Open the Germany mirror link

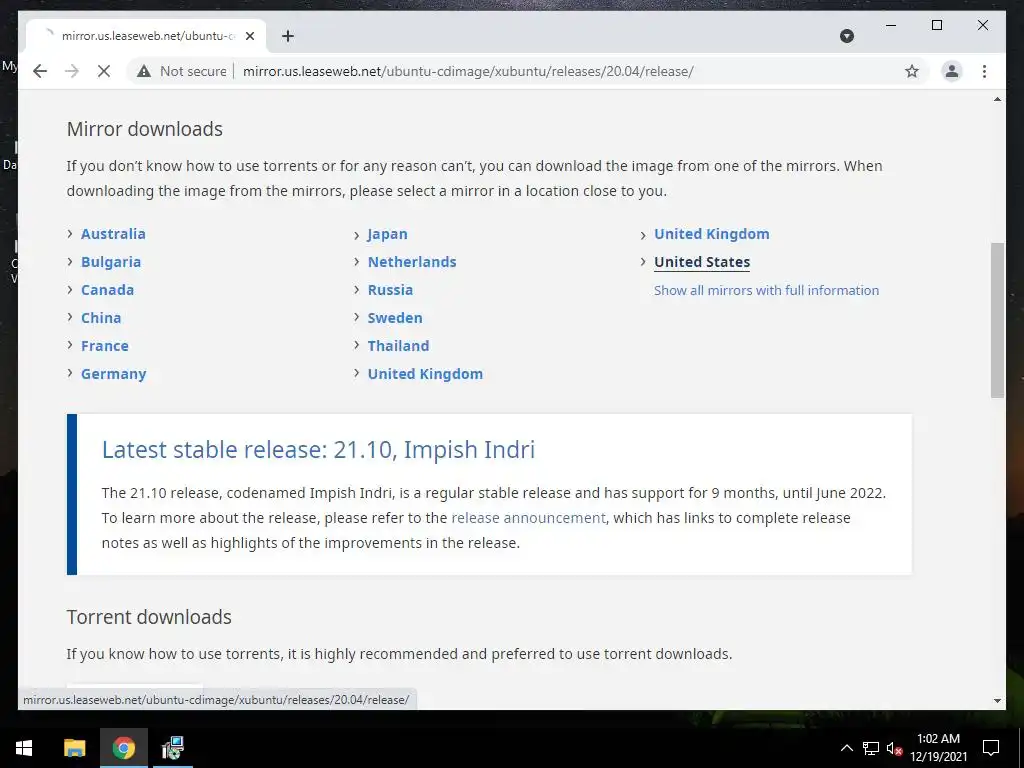point(114,374)
